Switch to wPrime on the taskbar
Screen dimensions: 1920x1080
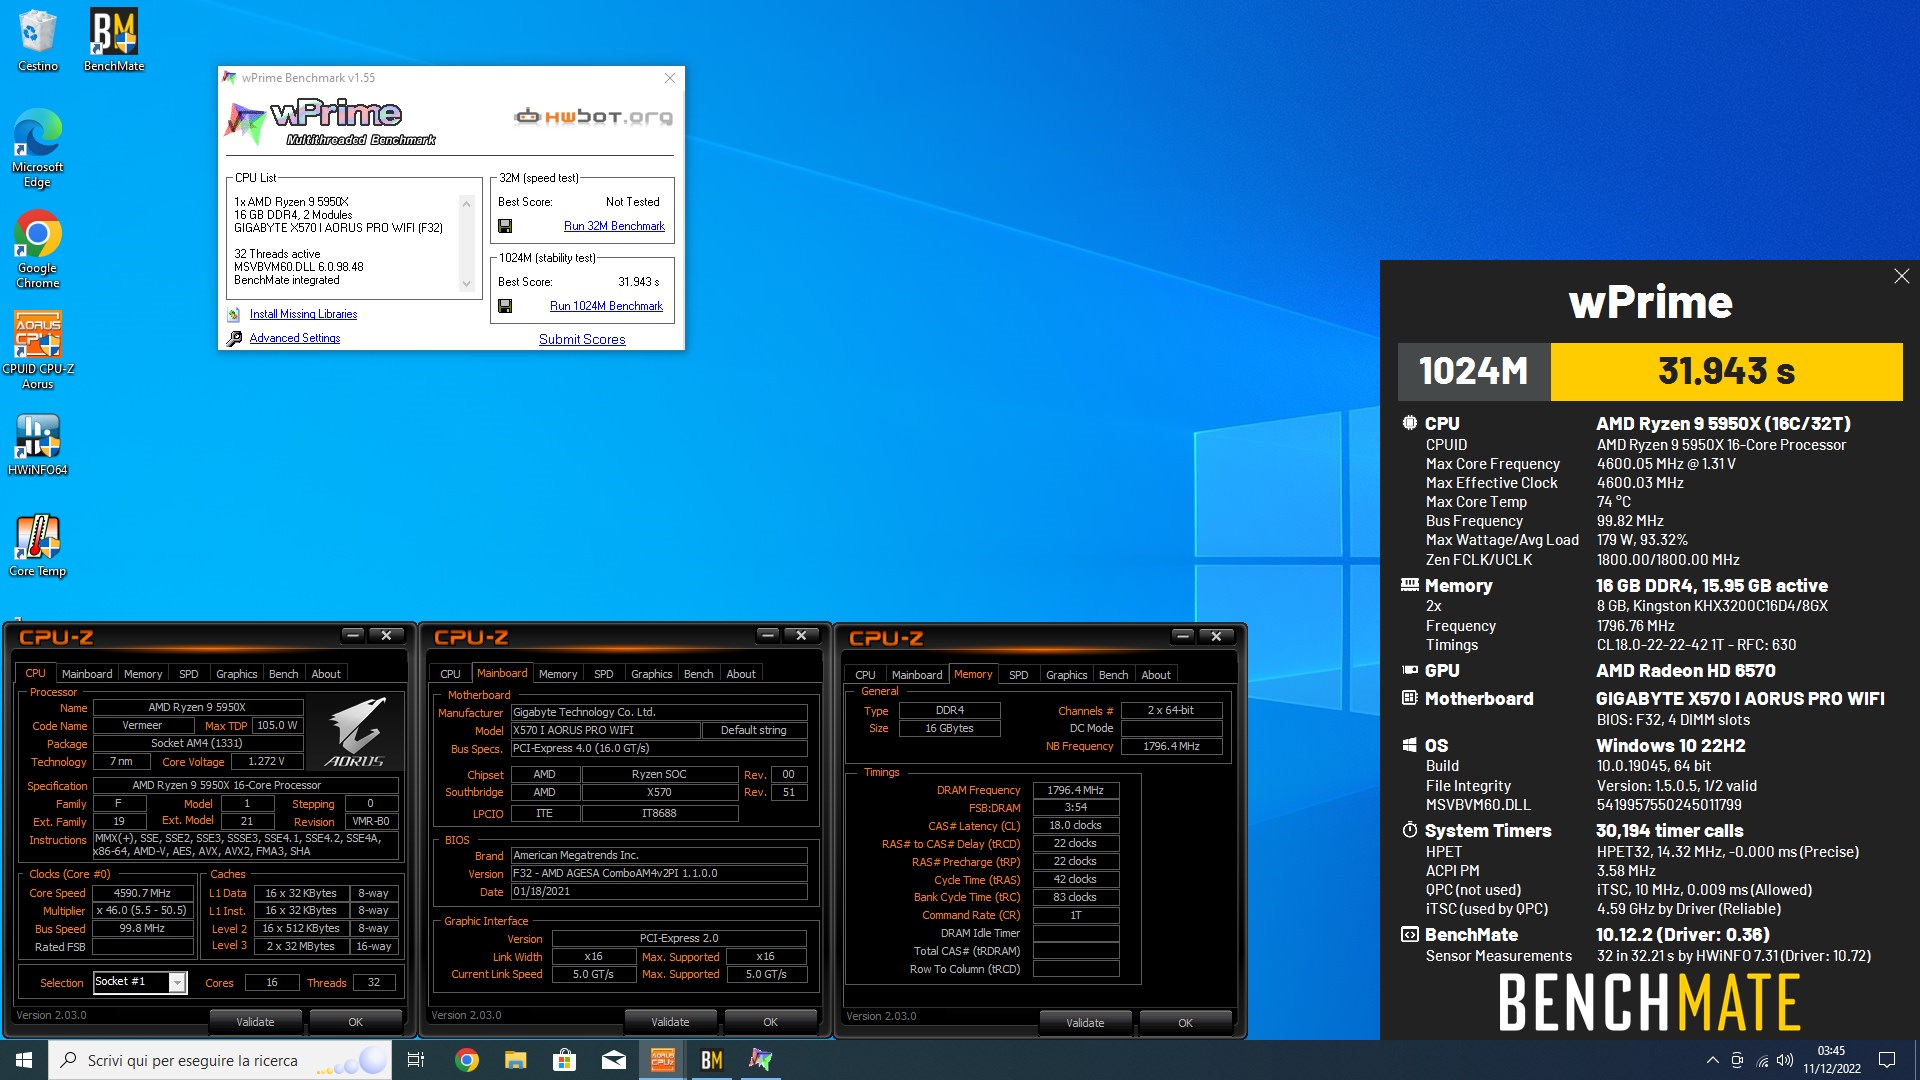tap(761, 1060)
